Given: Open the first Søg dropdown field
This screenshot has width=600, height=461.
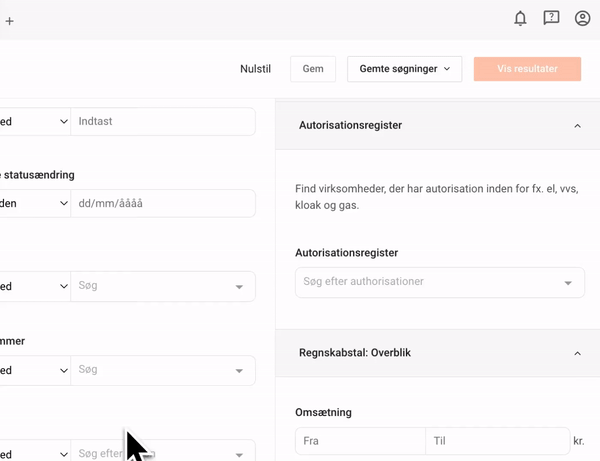Looking at the screenshot, I should coord(162,287).
